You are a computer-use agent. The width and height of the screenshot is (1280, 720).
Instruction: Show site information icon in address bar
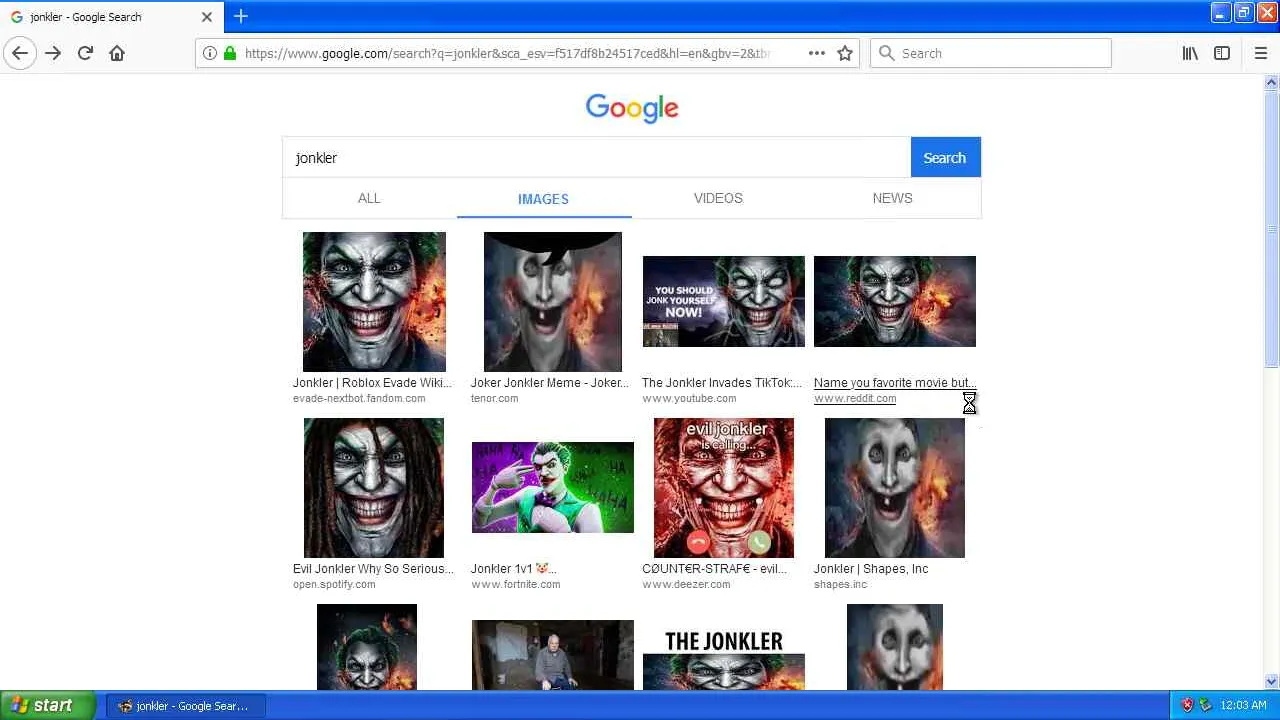209,53
